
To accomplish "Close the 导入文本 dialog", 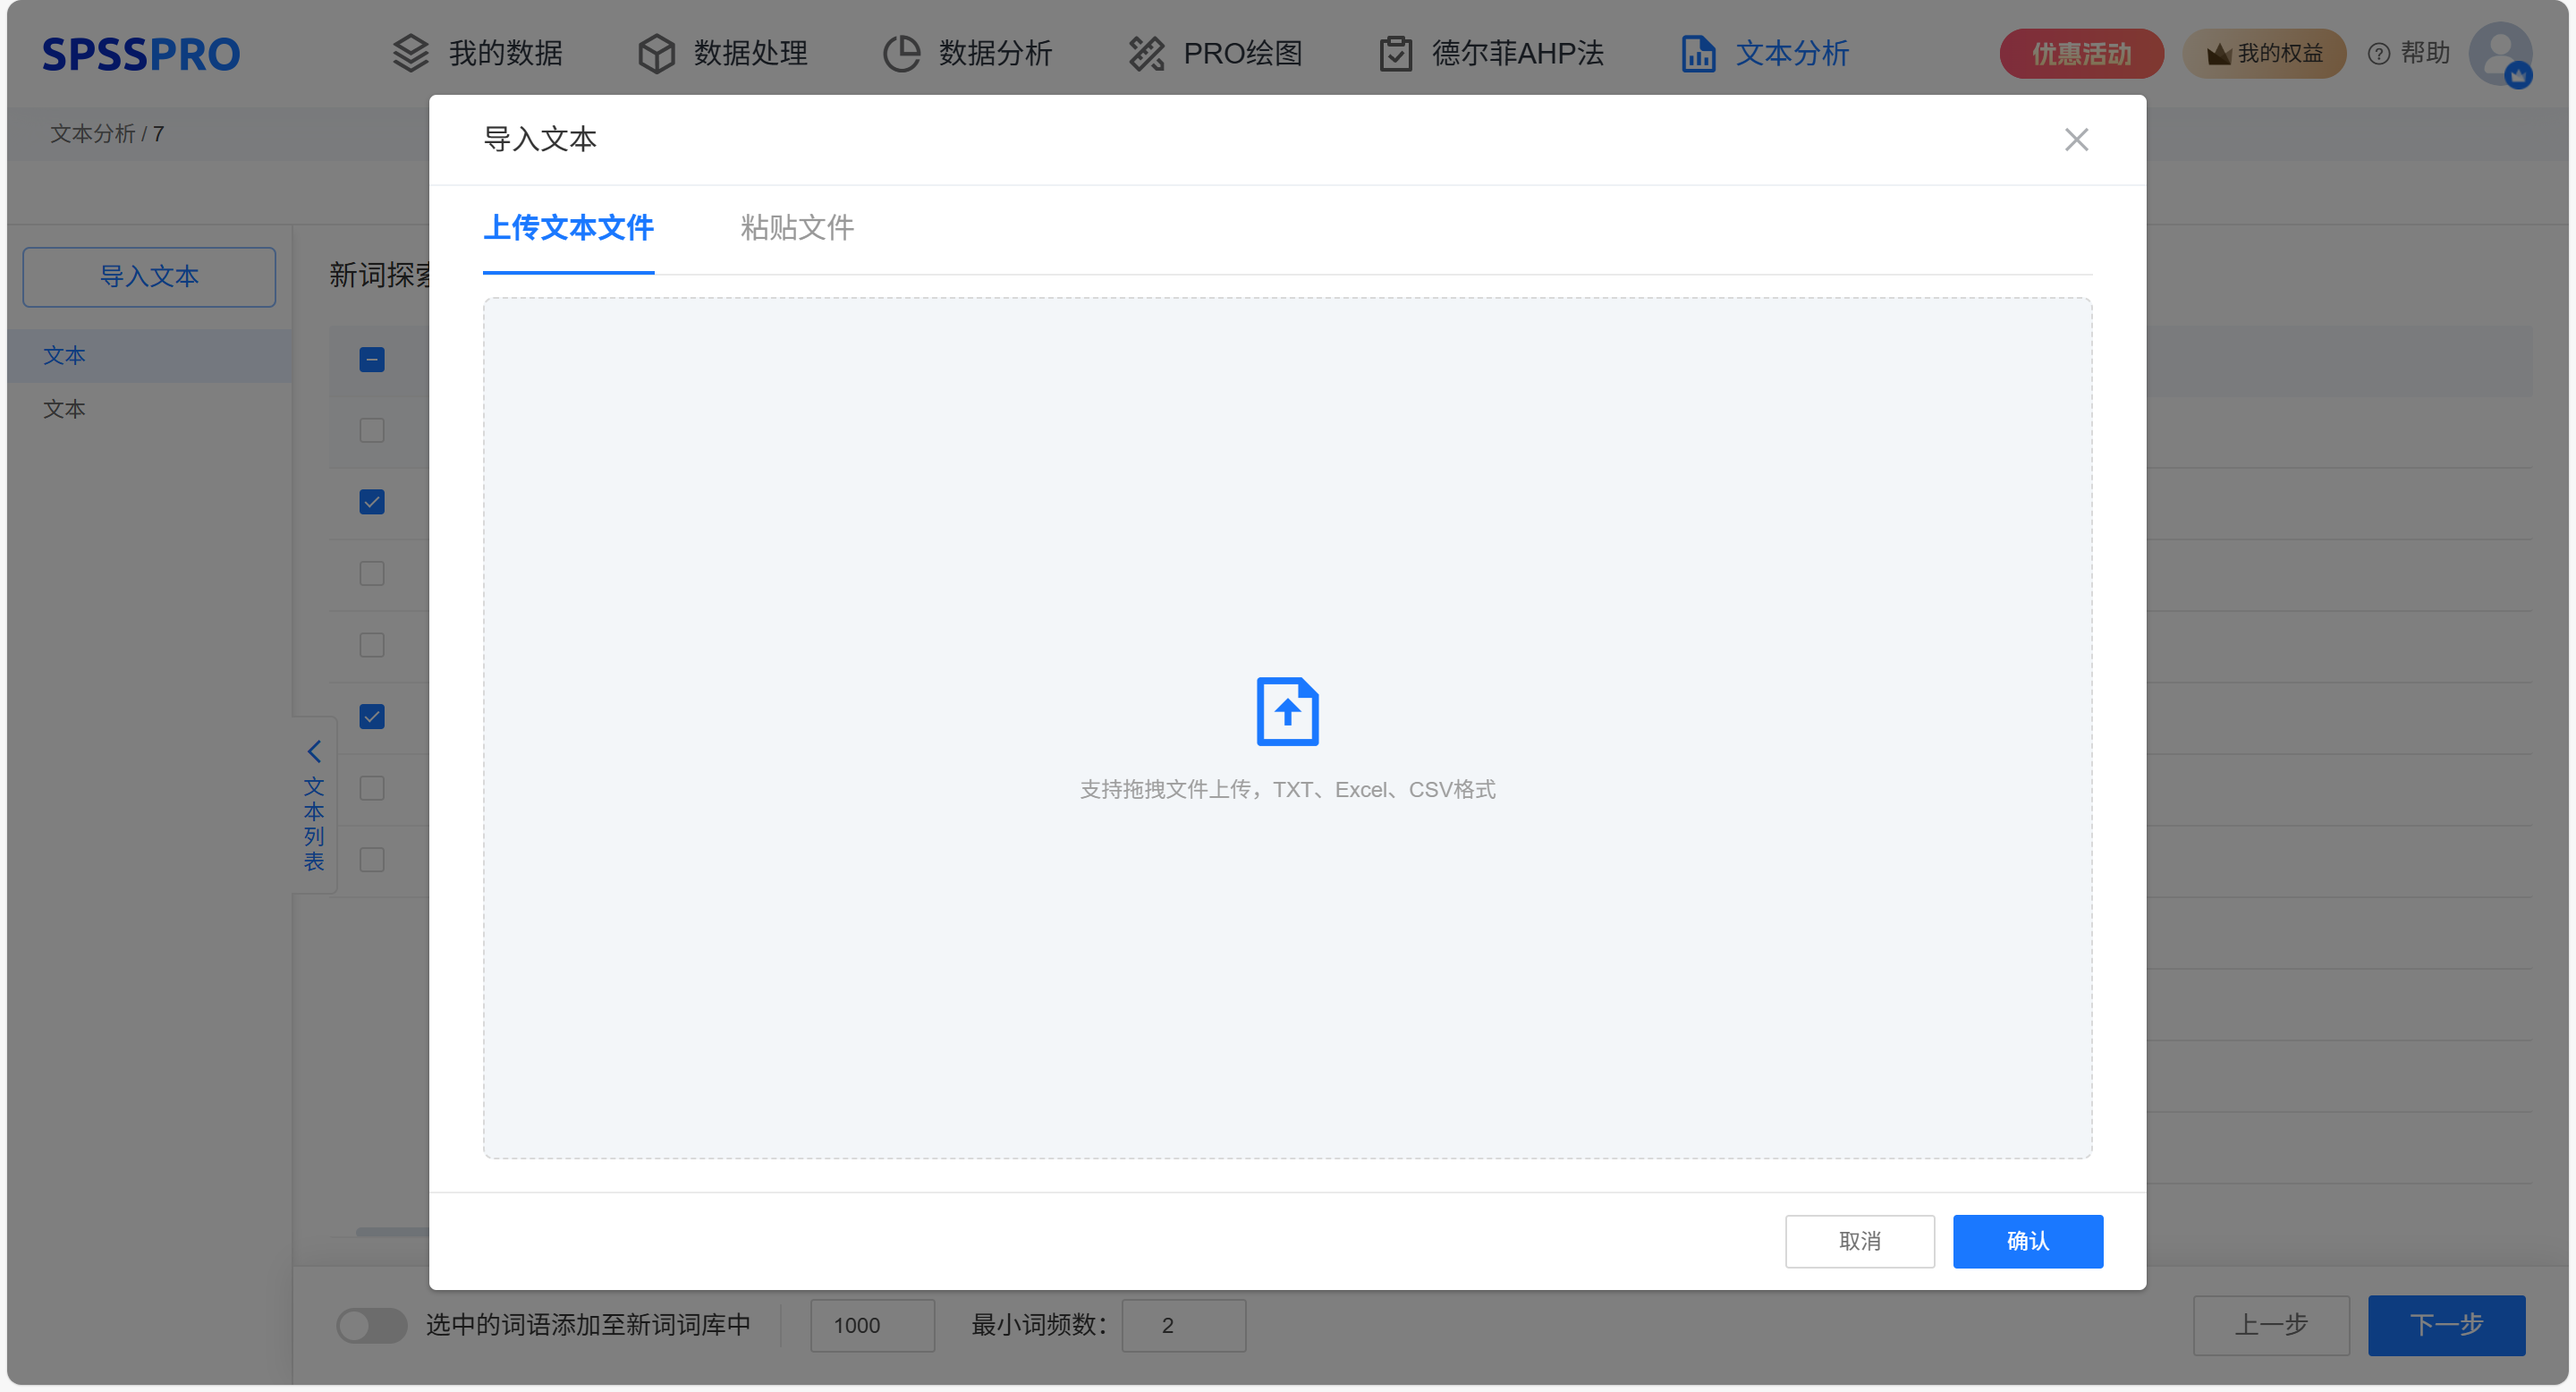I will (x=2076, y=139).
